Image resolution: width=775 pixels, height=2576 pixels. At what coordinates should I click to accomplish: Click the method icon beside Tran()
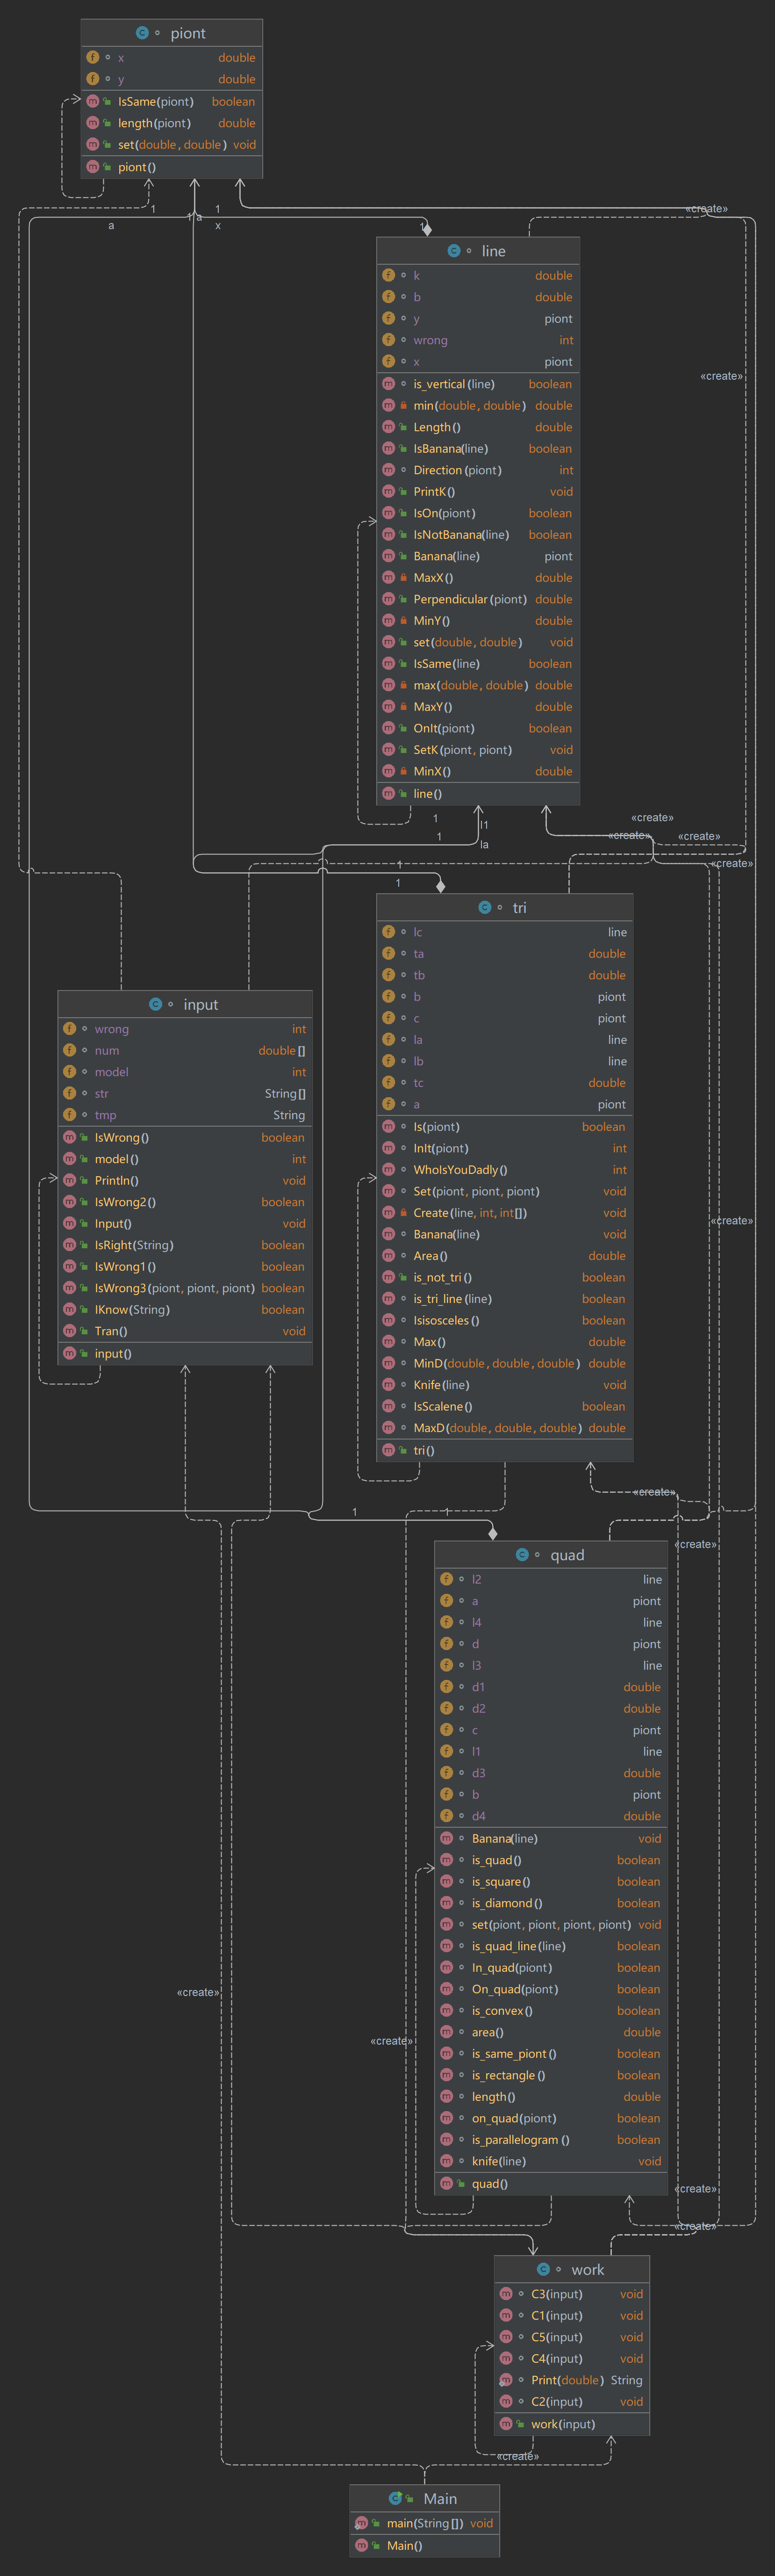pos(69,1330)
